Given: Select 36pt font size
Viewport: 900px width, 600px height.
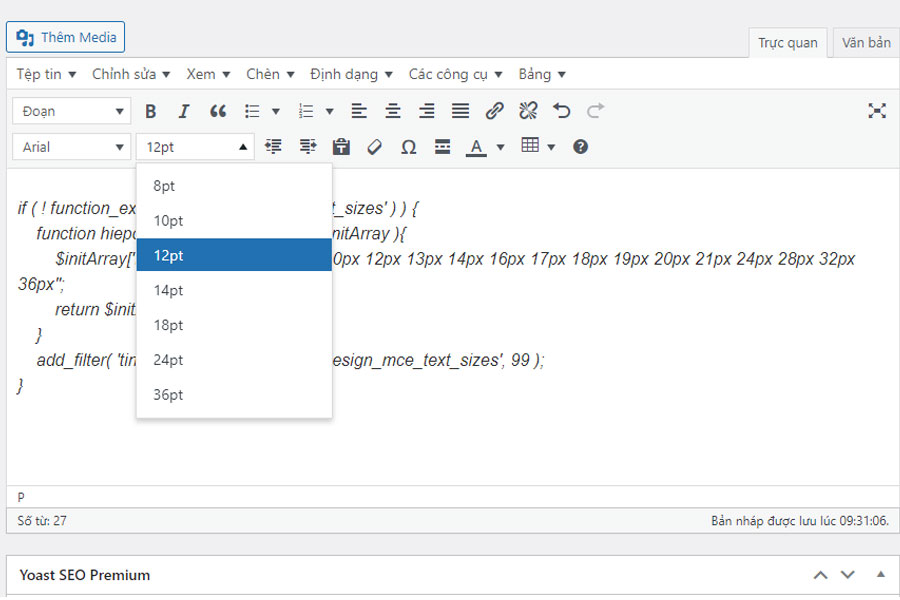Looking at the screenshot, I should pyautogui.click(x=234, y=395).
